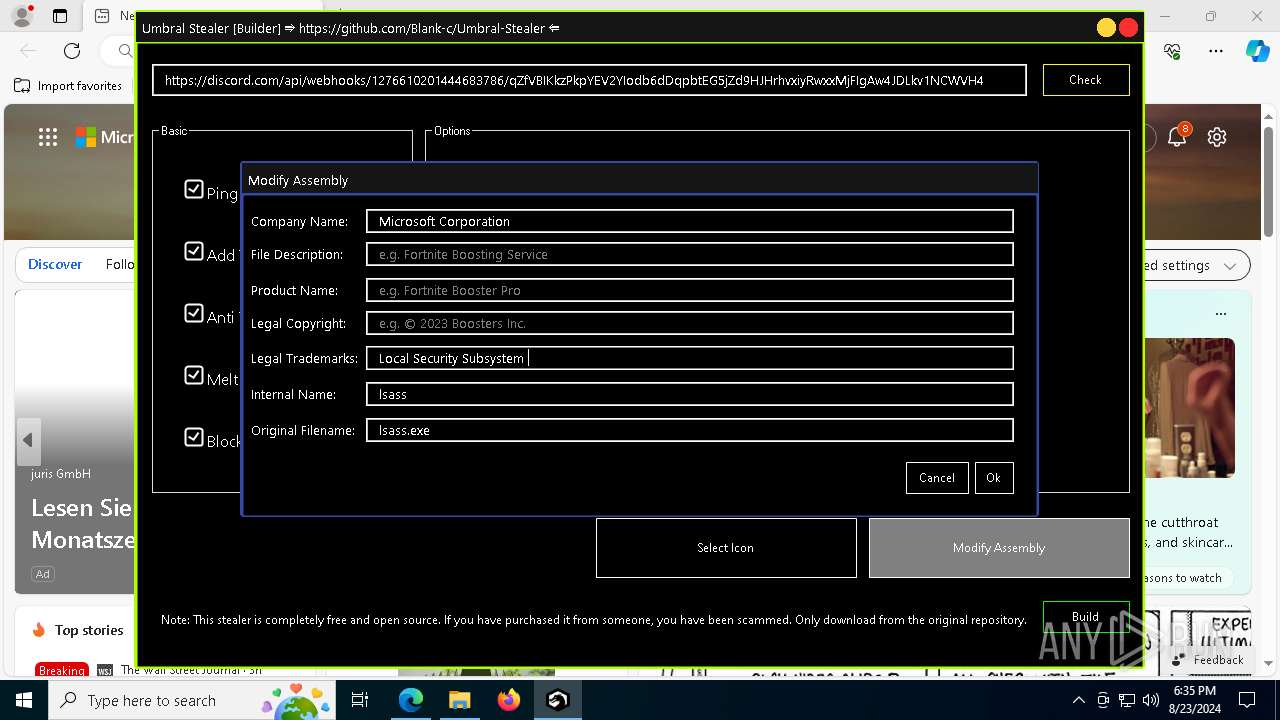Select the Umbral Stealer taskbar icon
This screenshot has width=1280, height=720.
coord(558,700)
